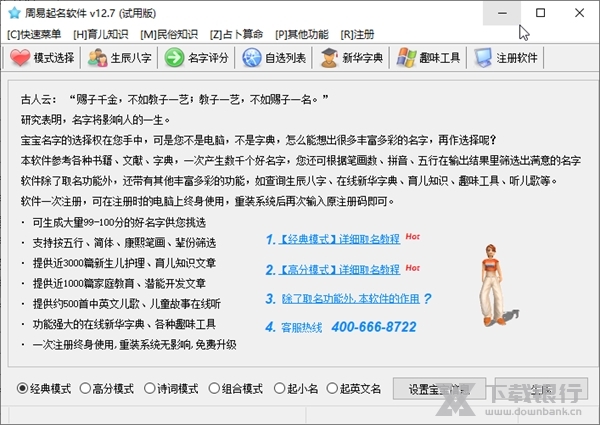Click bullet 一次注册终身使用 text
600x425 pixels.
click(x=134, y=345)
